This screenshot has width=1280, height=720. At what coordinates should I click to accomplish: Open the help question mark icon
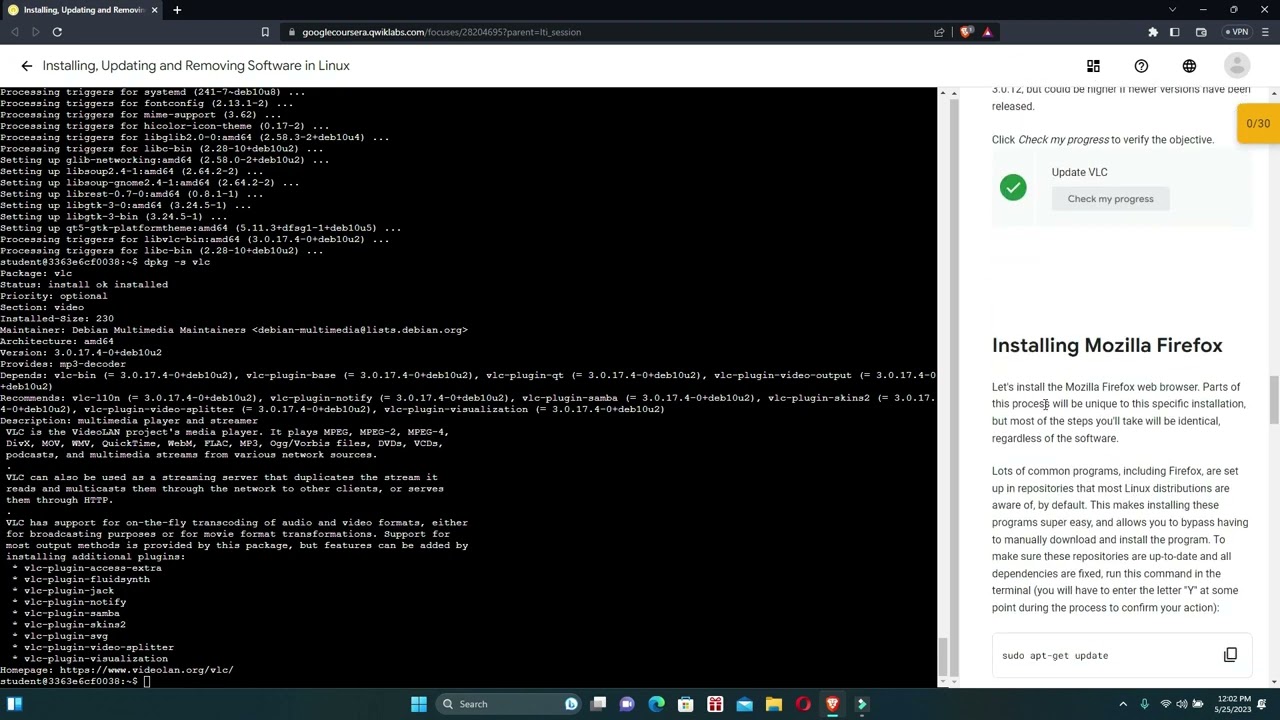1141,66
